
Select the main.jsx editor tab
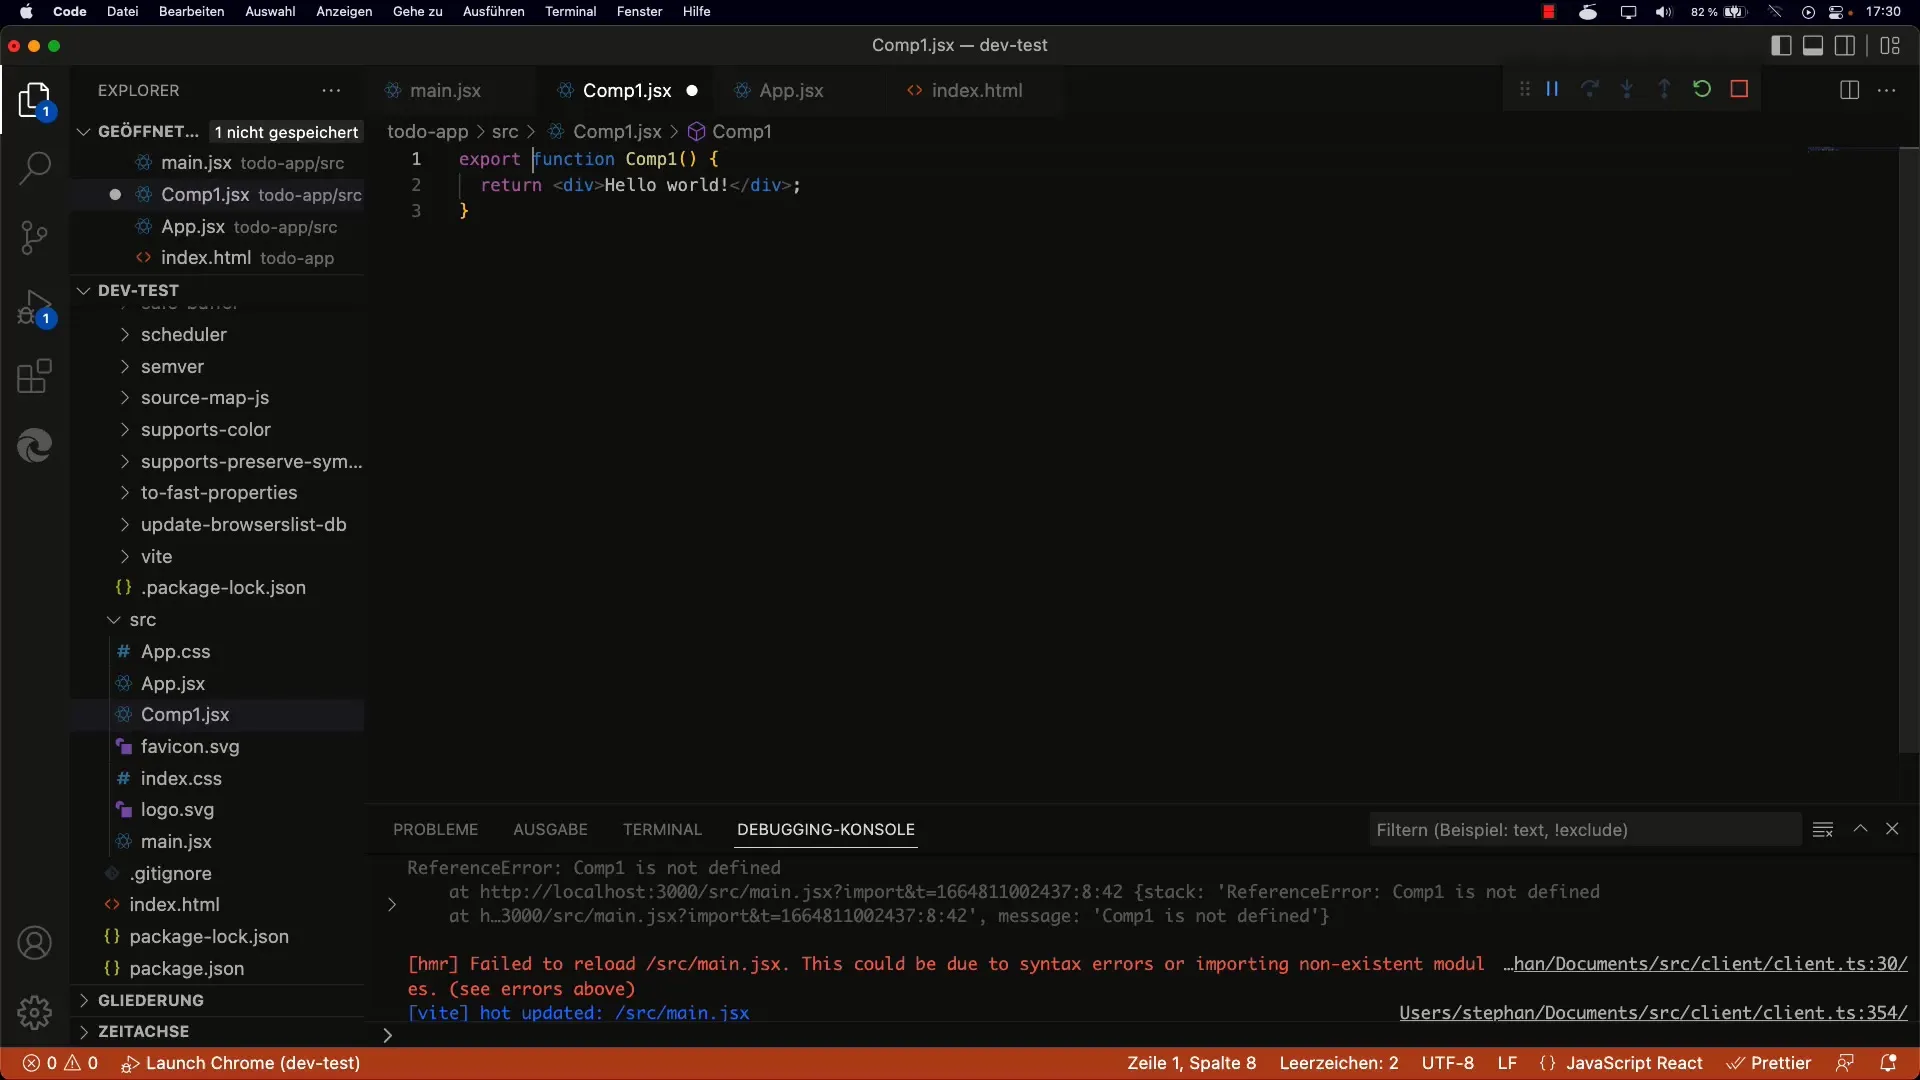coord(444,90)
